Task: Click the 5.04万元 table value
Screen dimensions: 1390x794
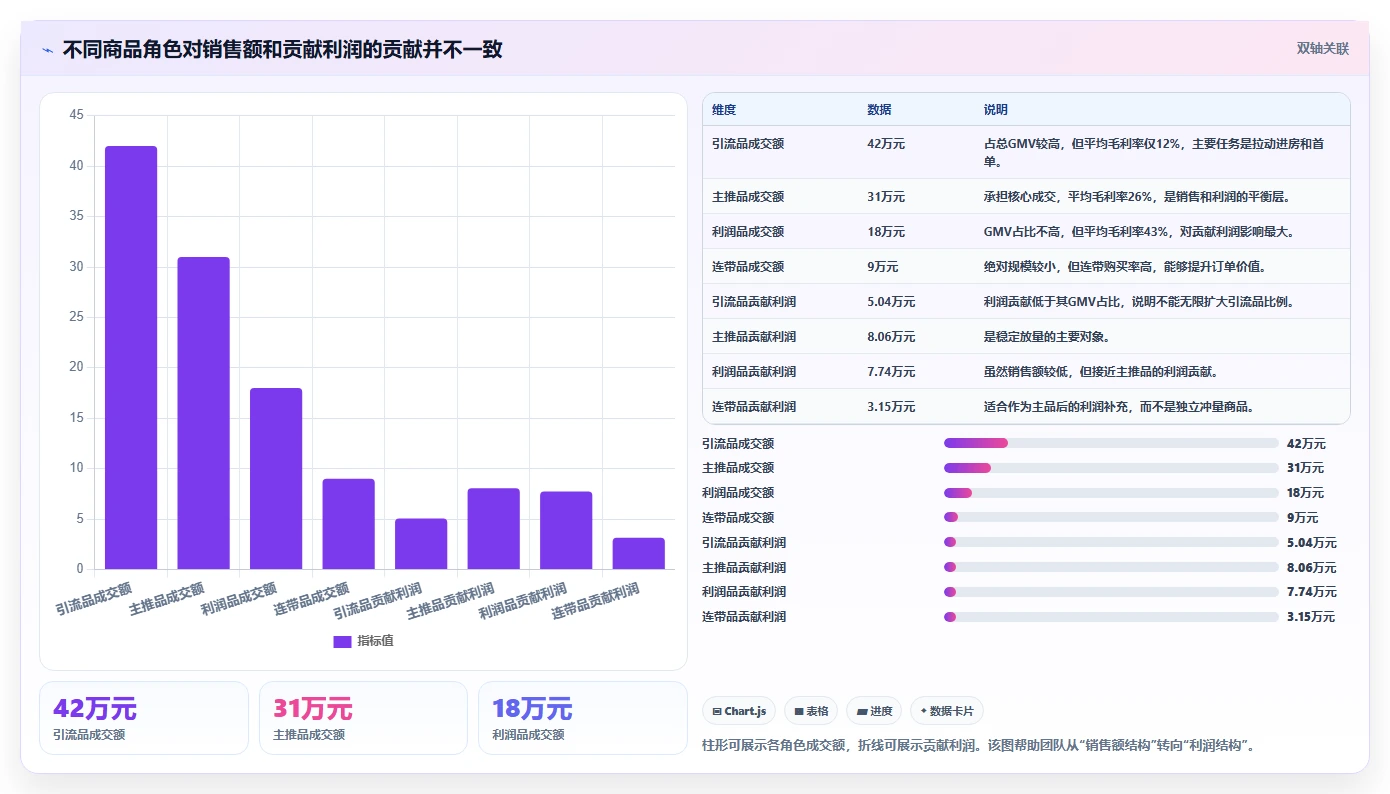Action: (891, 302)
